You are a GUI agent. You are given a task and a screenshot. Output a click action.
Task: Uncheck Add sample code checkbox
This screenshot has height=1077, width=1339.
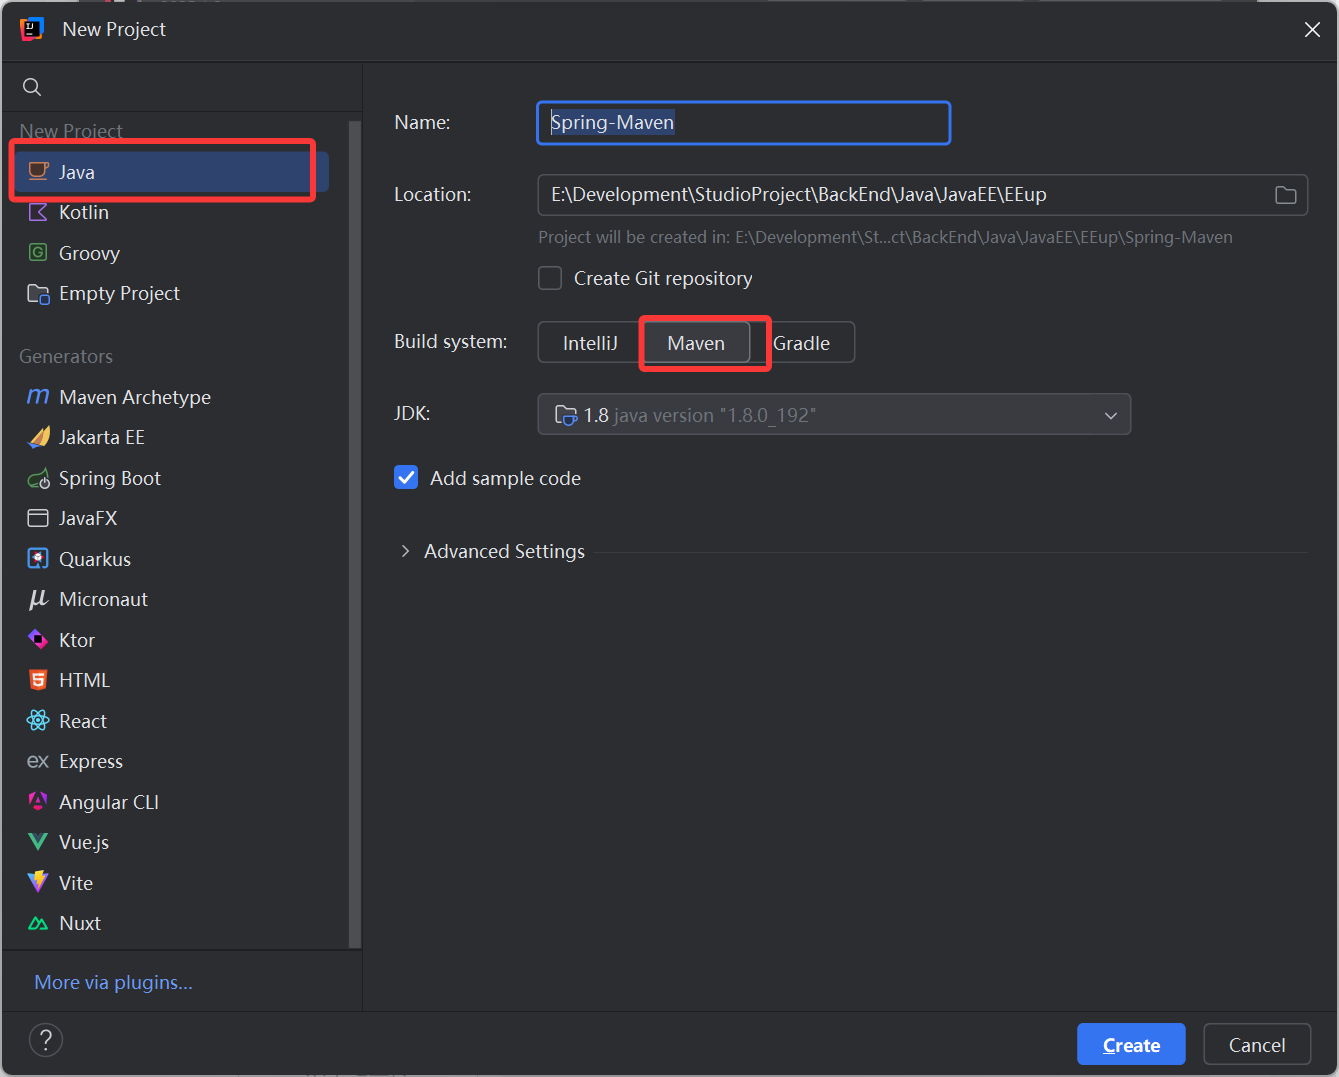[406, 478]
